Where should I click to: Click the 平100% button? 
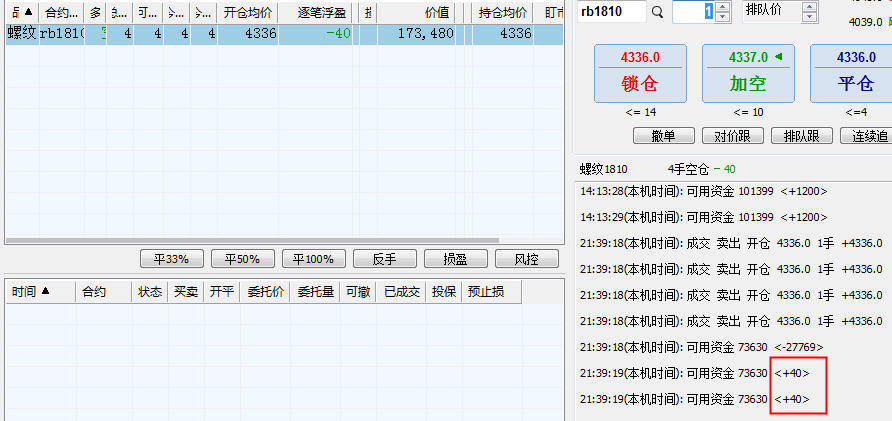(313, 259)
